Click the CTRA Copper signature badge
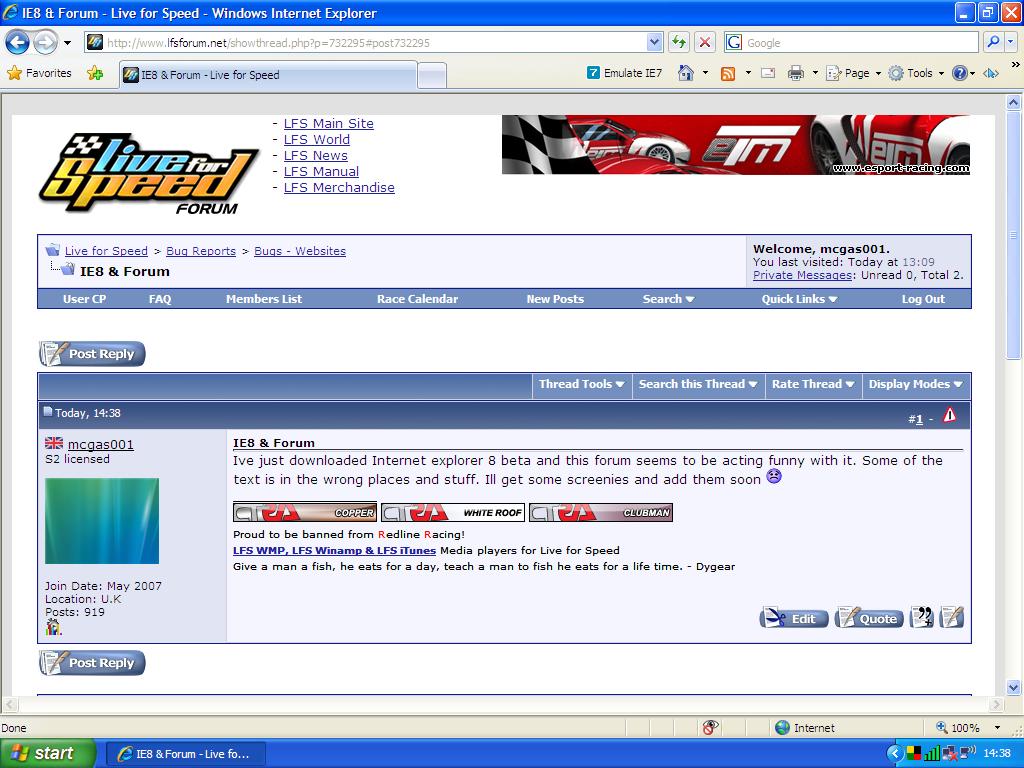The height and width of the screenshot is (768, 1024). click(x=305, y=512)
